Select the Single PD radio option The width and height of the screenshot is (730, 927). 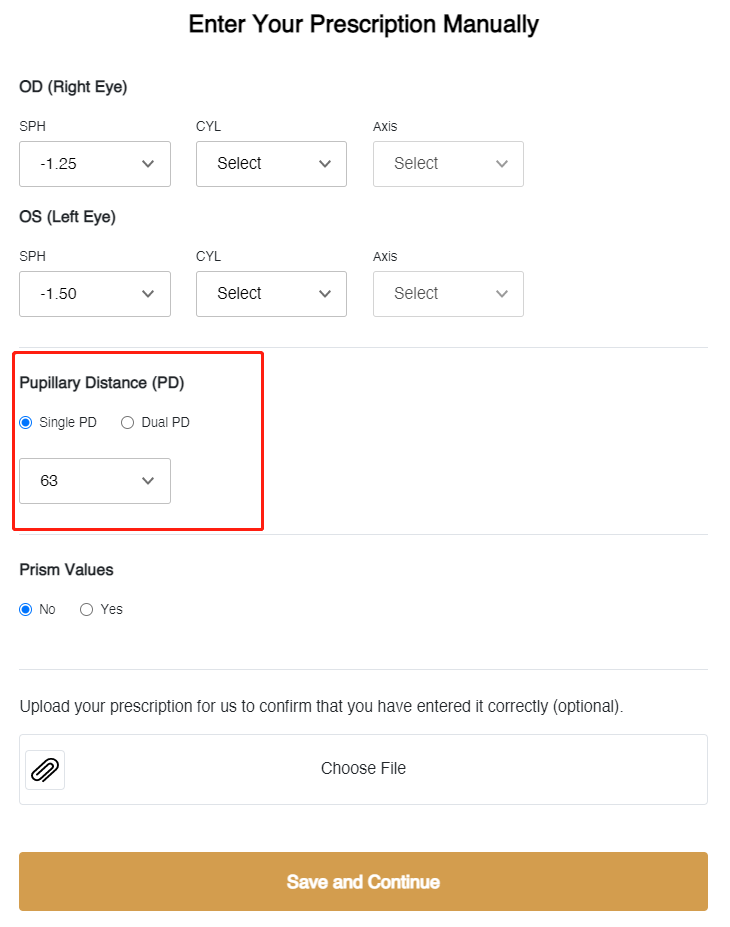click(26, 423)
